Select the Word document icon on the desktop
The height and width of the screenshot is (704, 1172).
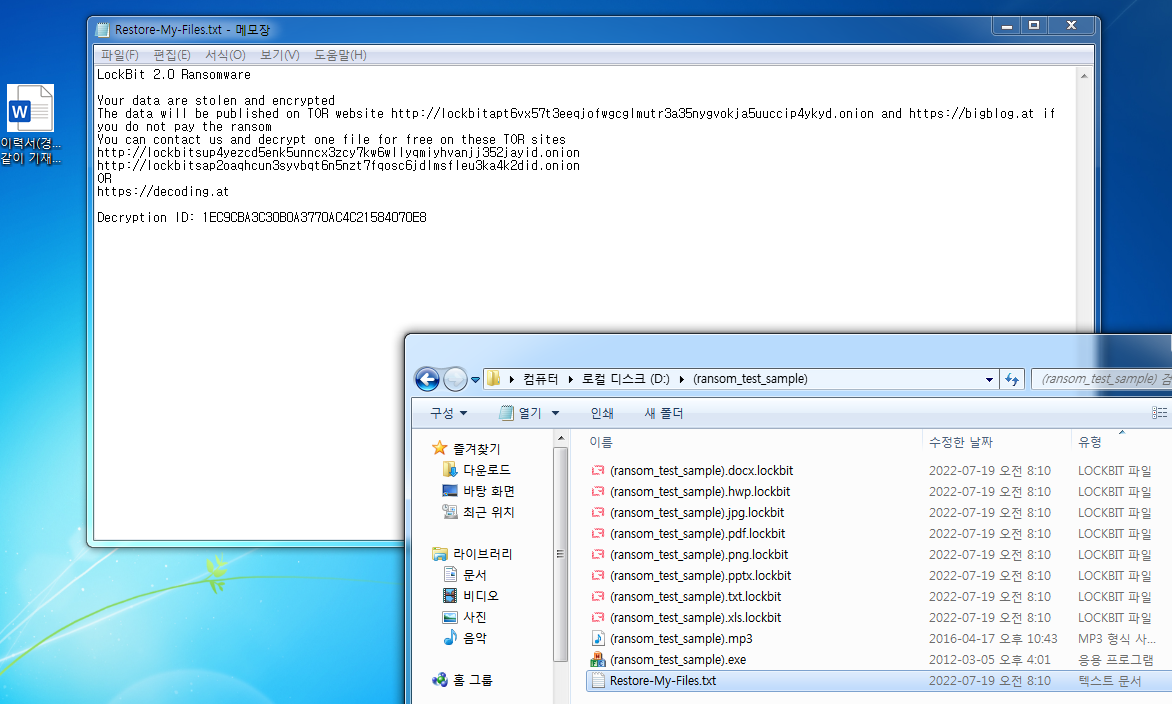pos(30,108)
